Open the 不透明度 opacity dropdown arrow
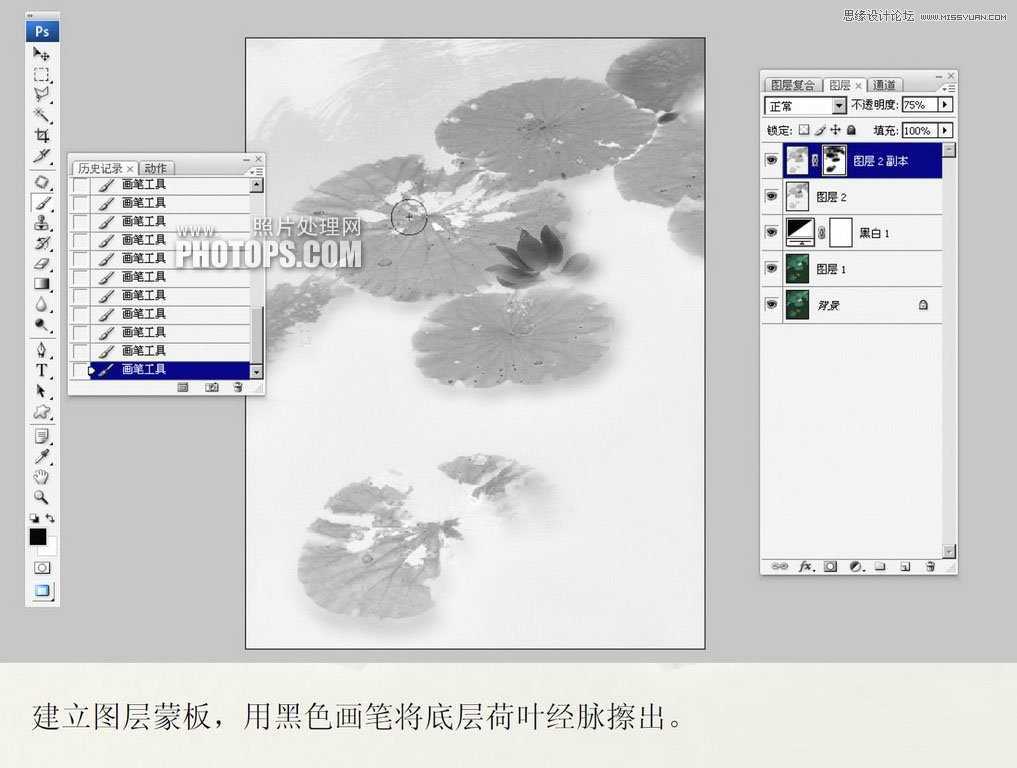The width and height of the screenshot is (1017, 768). tap(944, 105)
